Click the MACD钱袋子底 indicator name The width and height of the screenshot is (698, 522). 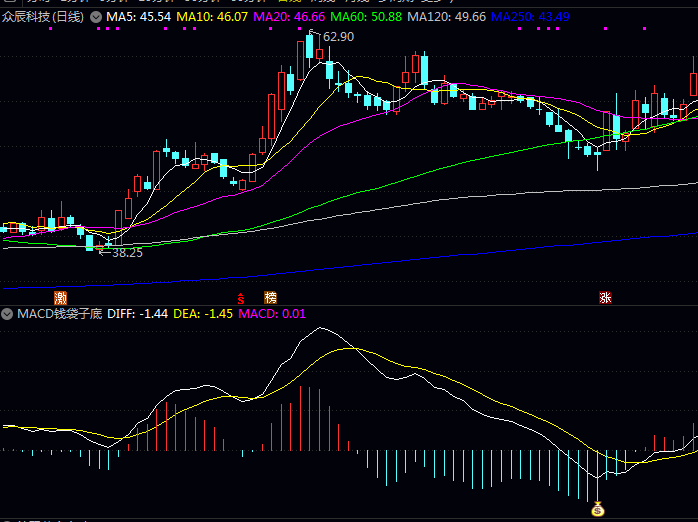click(x=59, y=314)
